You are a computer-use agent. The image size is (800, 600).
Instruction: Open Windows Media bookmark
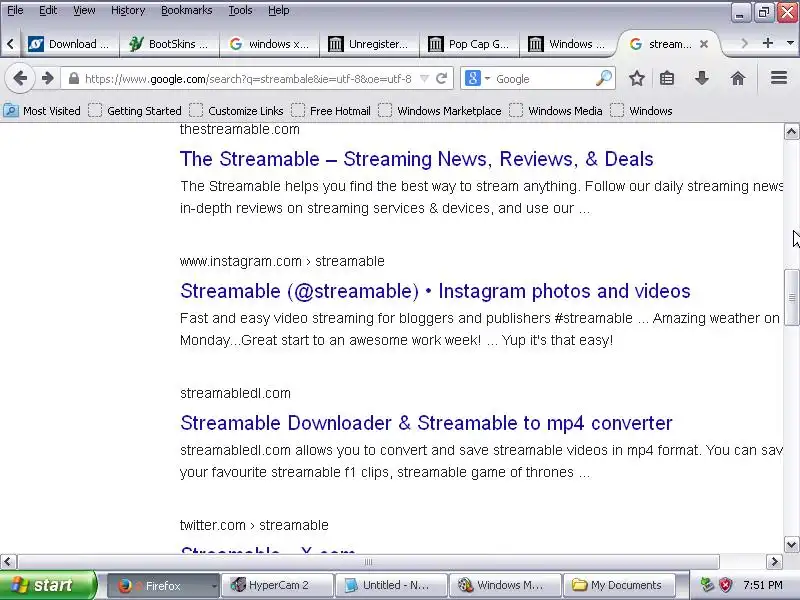[x=556, y=111]
